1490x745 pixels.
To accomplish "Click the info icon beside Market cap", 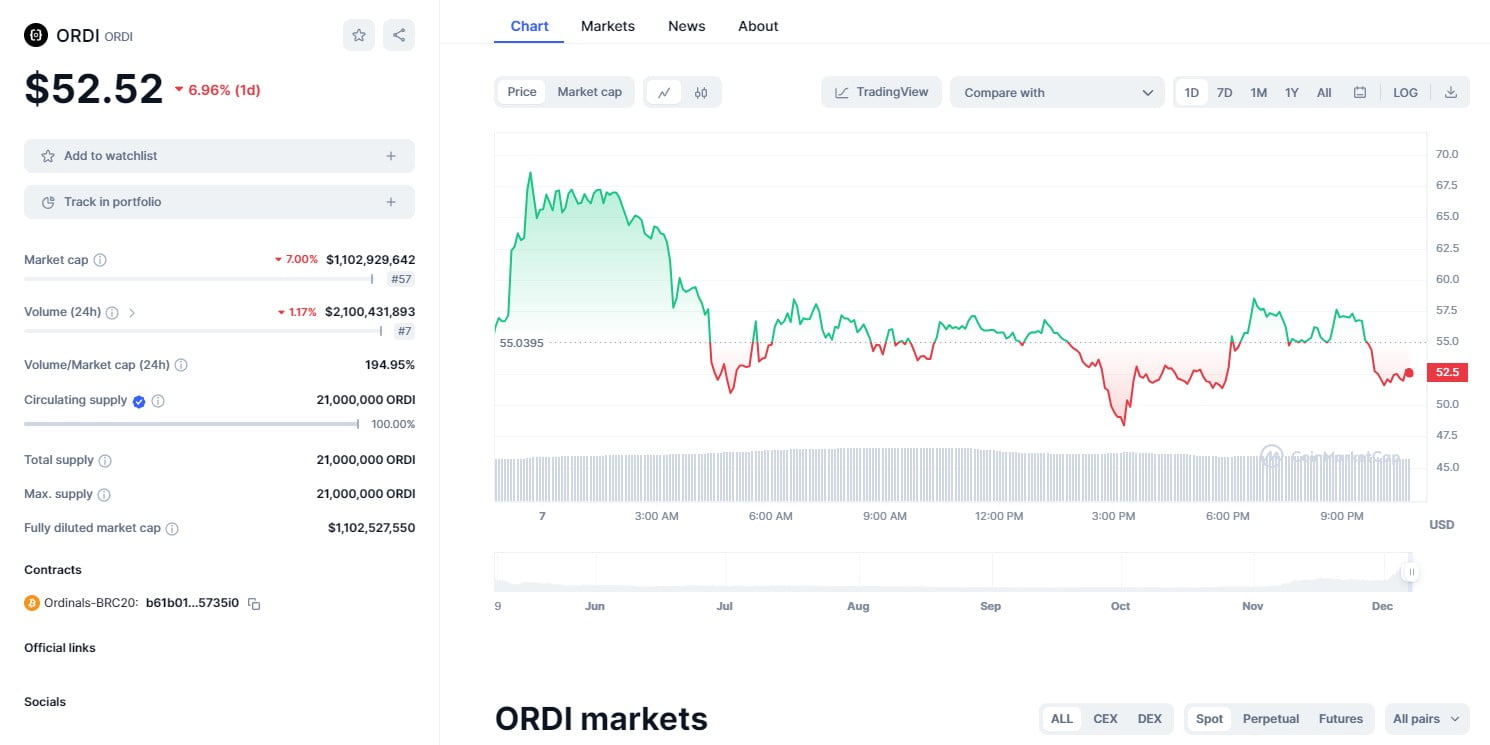I will click(x=100, y=260).
